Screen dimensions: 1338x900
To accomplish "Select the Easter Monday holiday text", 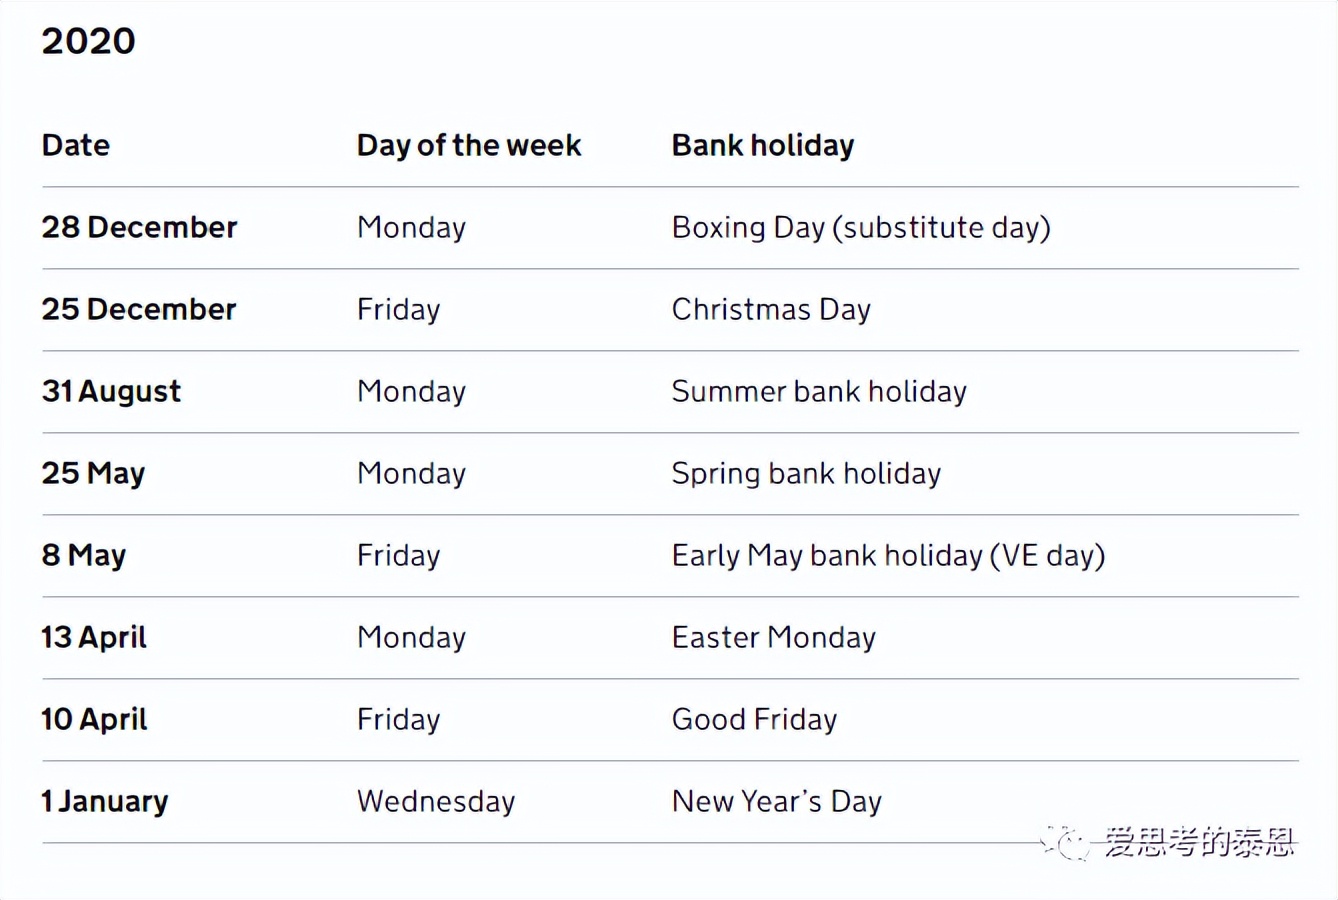I will [774, 638].
